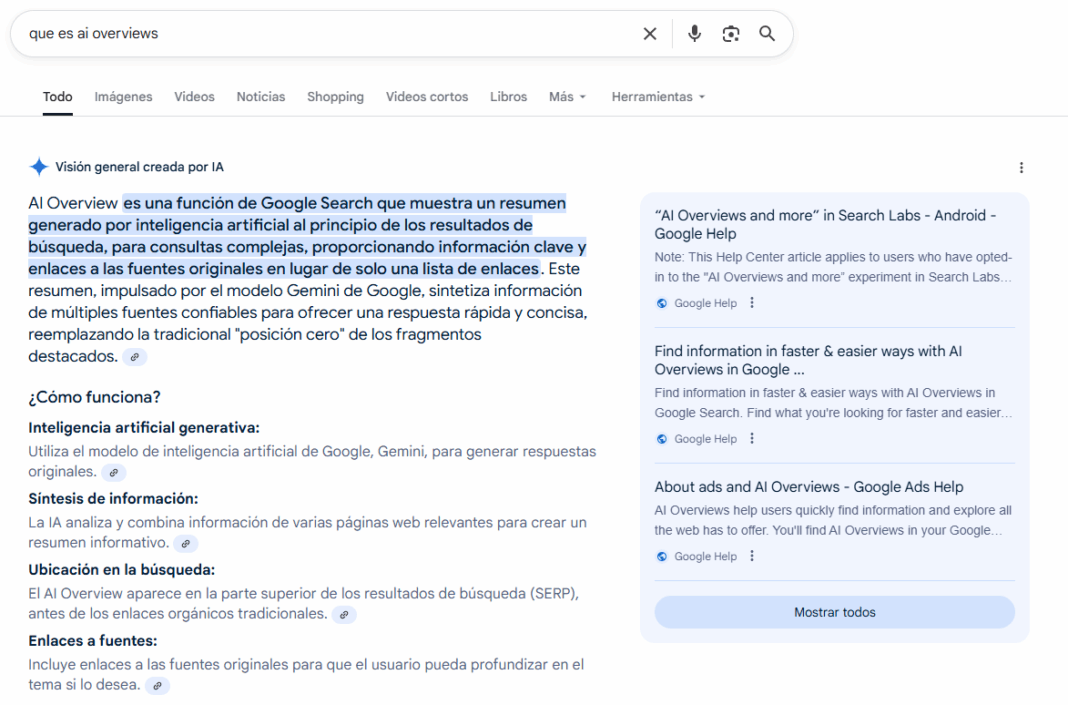Open the Herramientas dropdown
Screen dimensions: 1068x705
coord(658,97)
